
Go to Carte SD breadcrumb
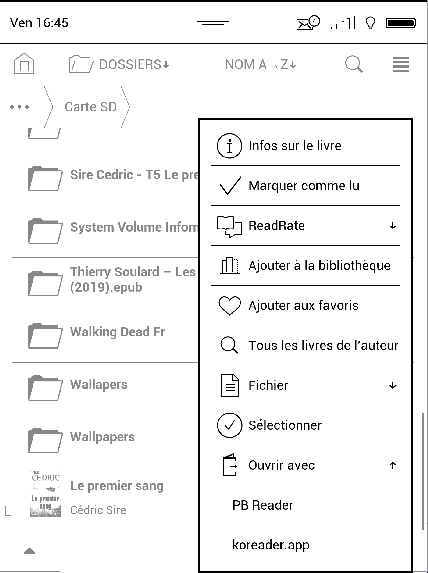91,107
